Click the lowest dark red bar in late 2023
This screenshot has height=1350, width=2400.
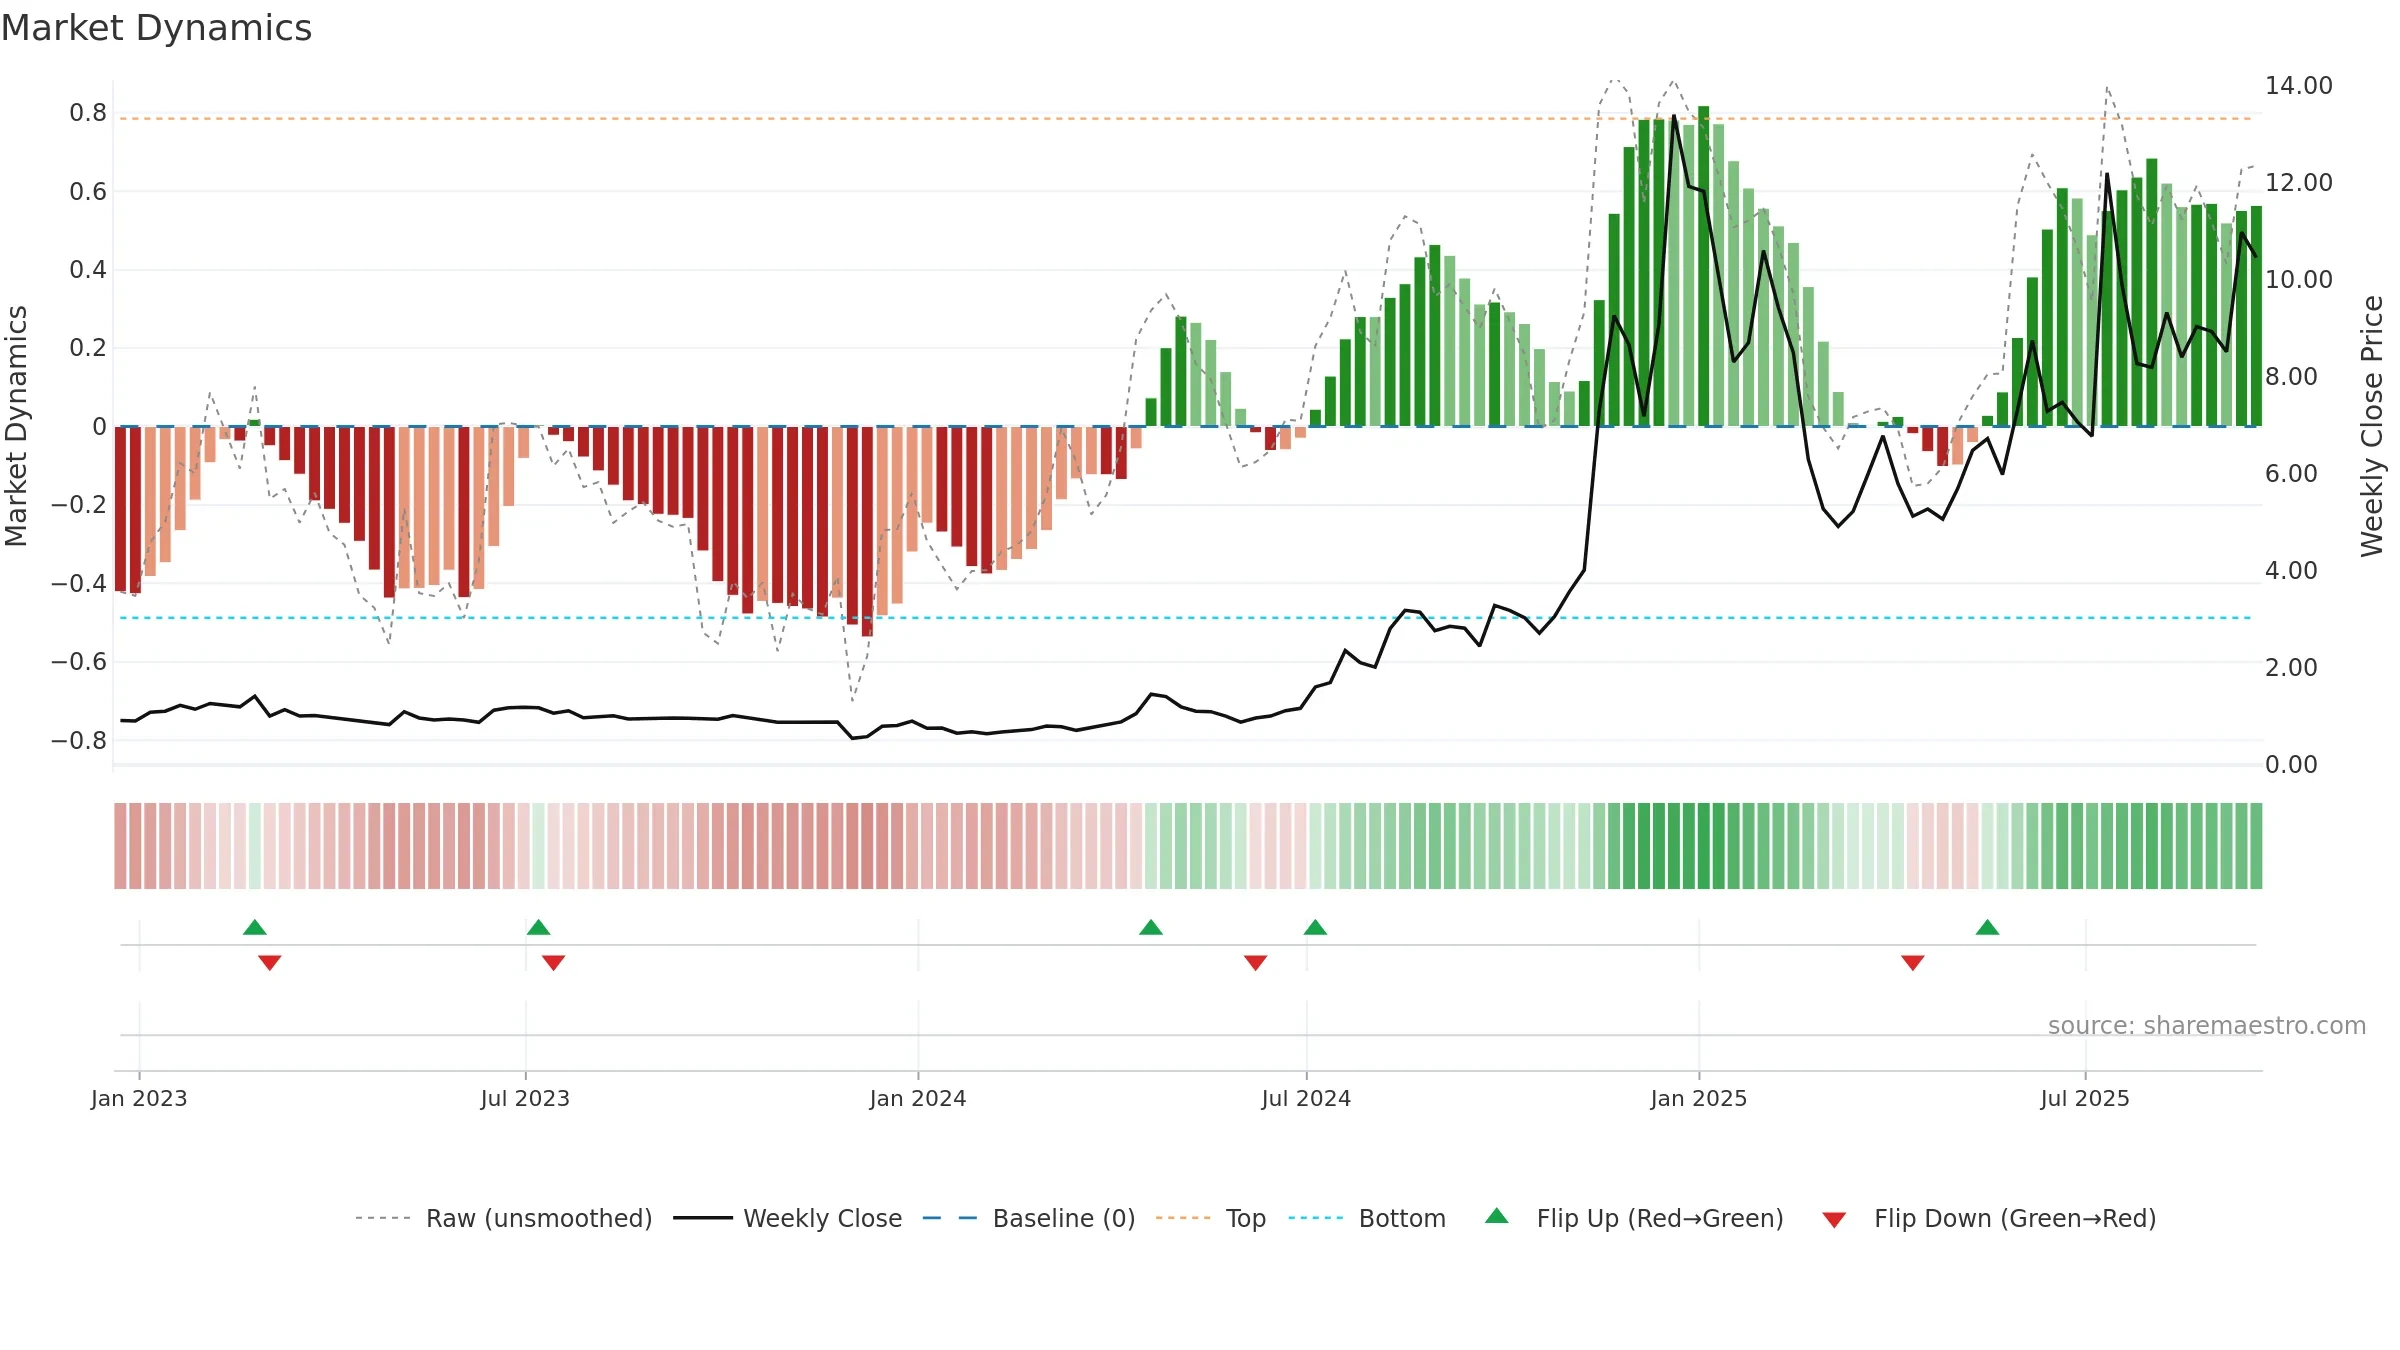coord(867,531)
